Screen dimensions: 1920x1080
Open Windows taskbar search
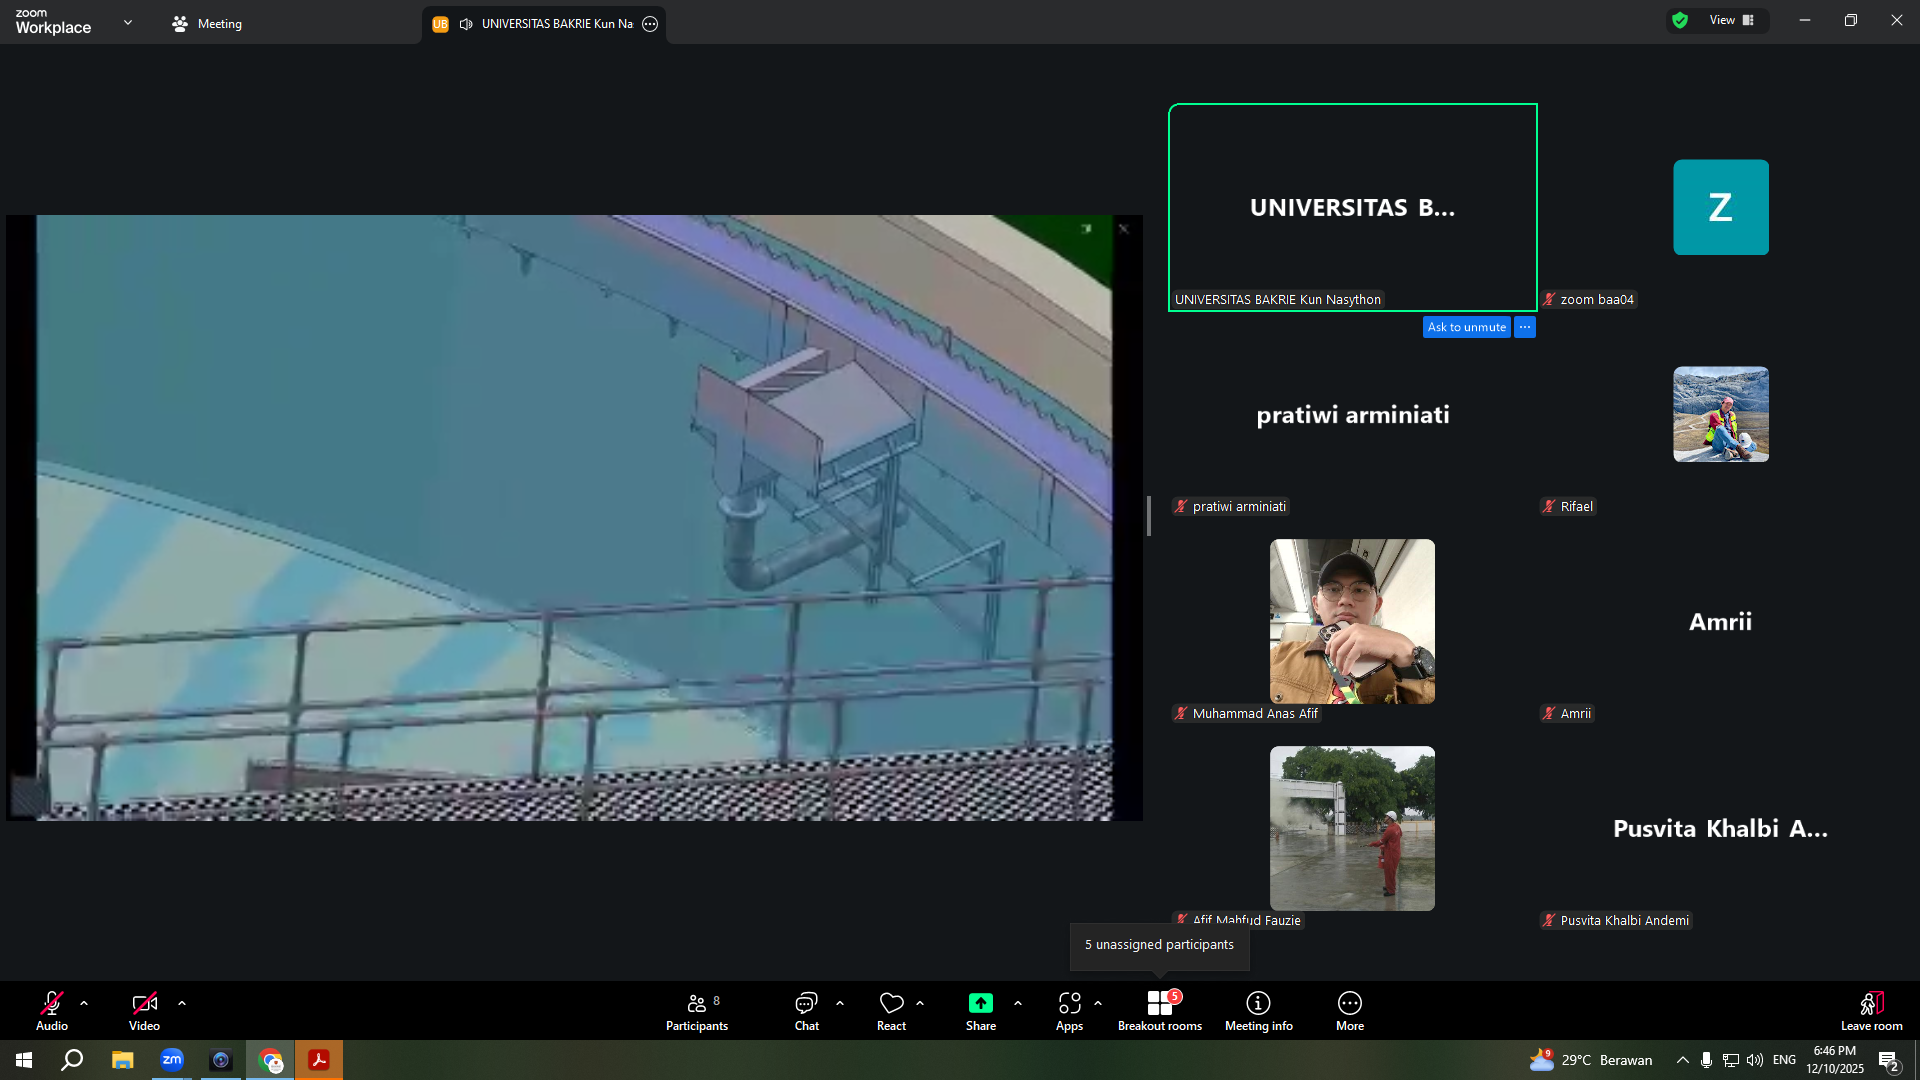pos(72,1060)
